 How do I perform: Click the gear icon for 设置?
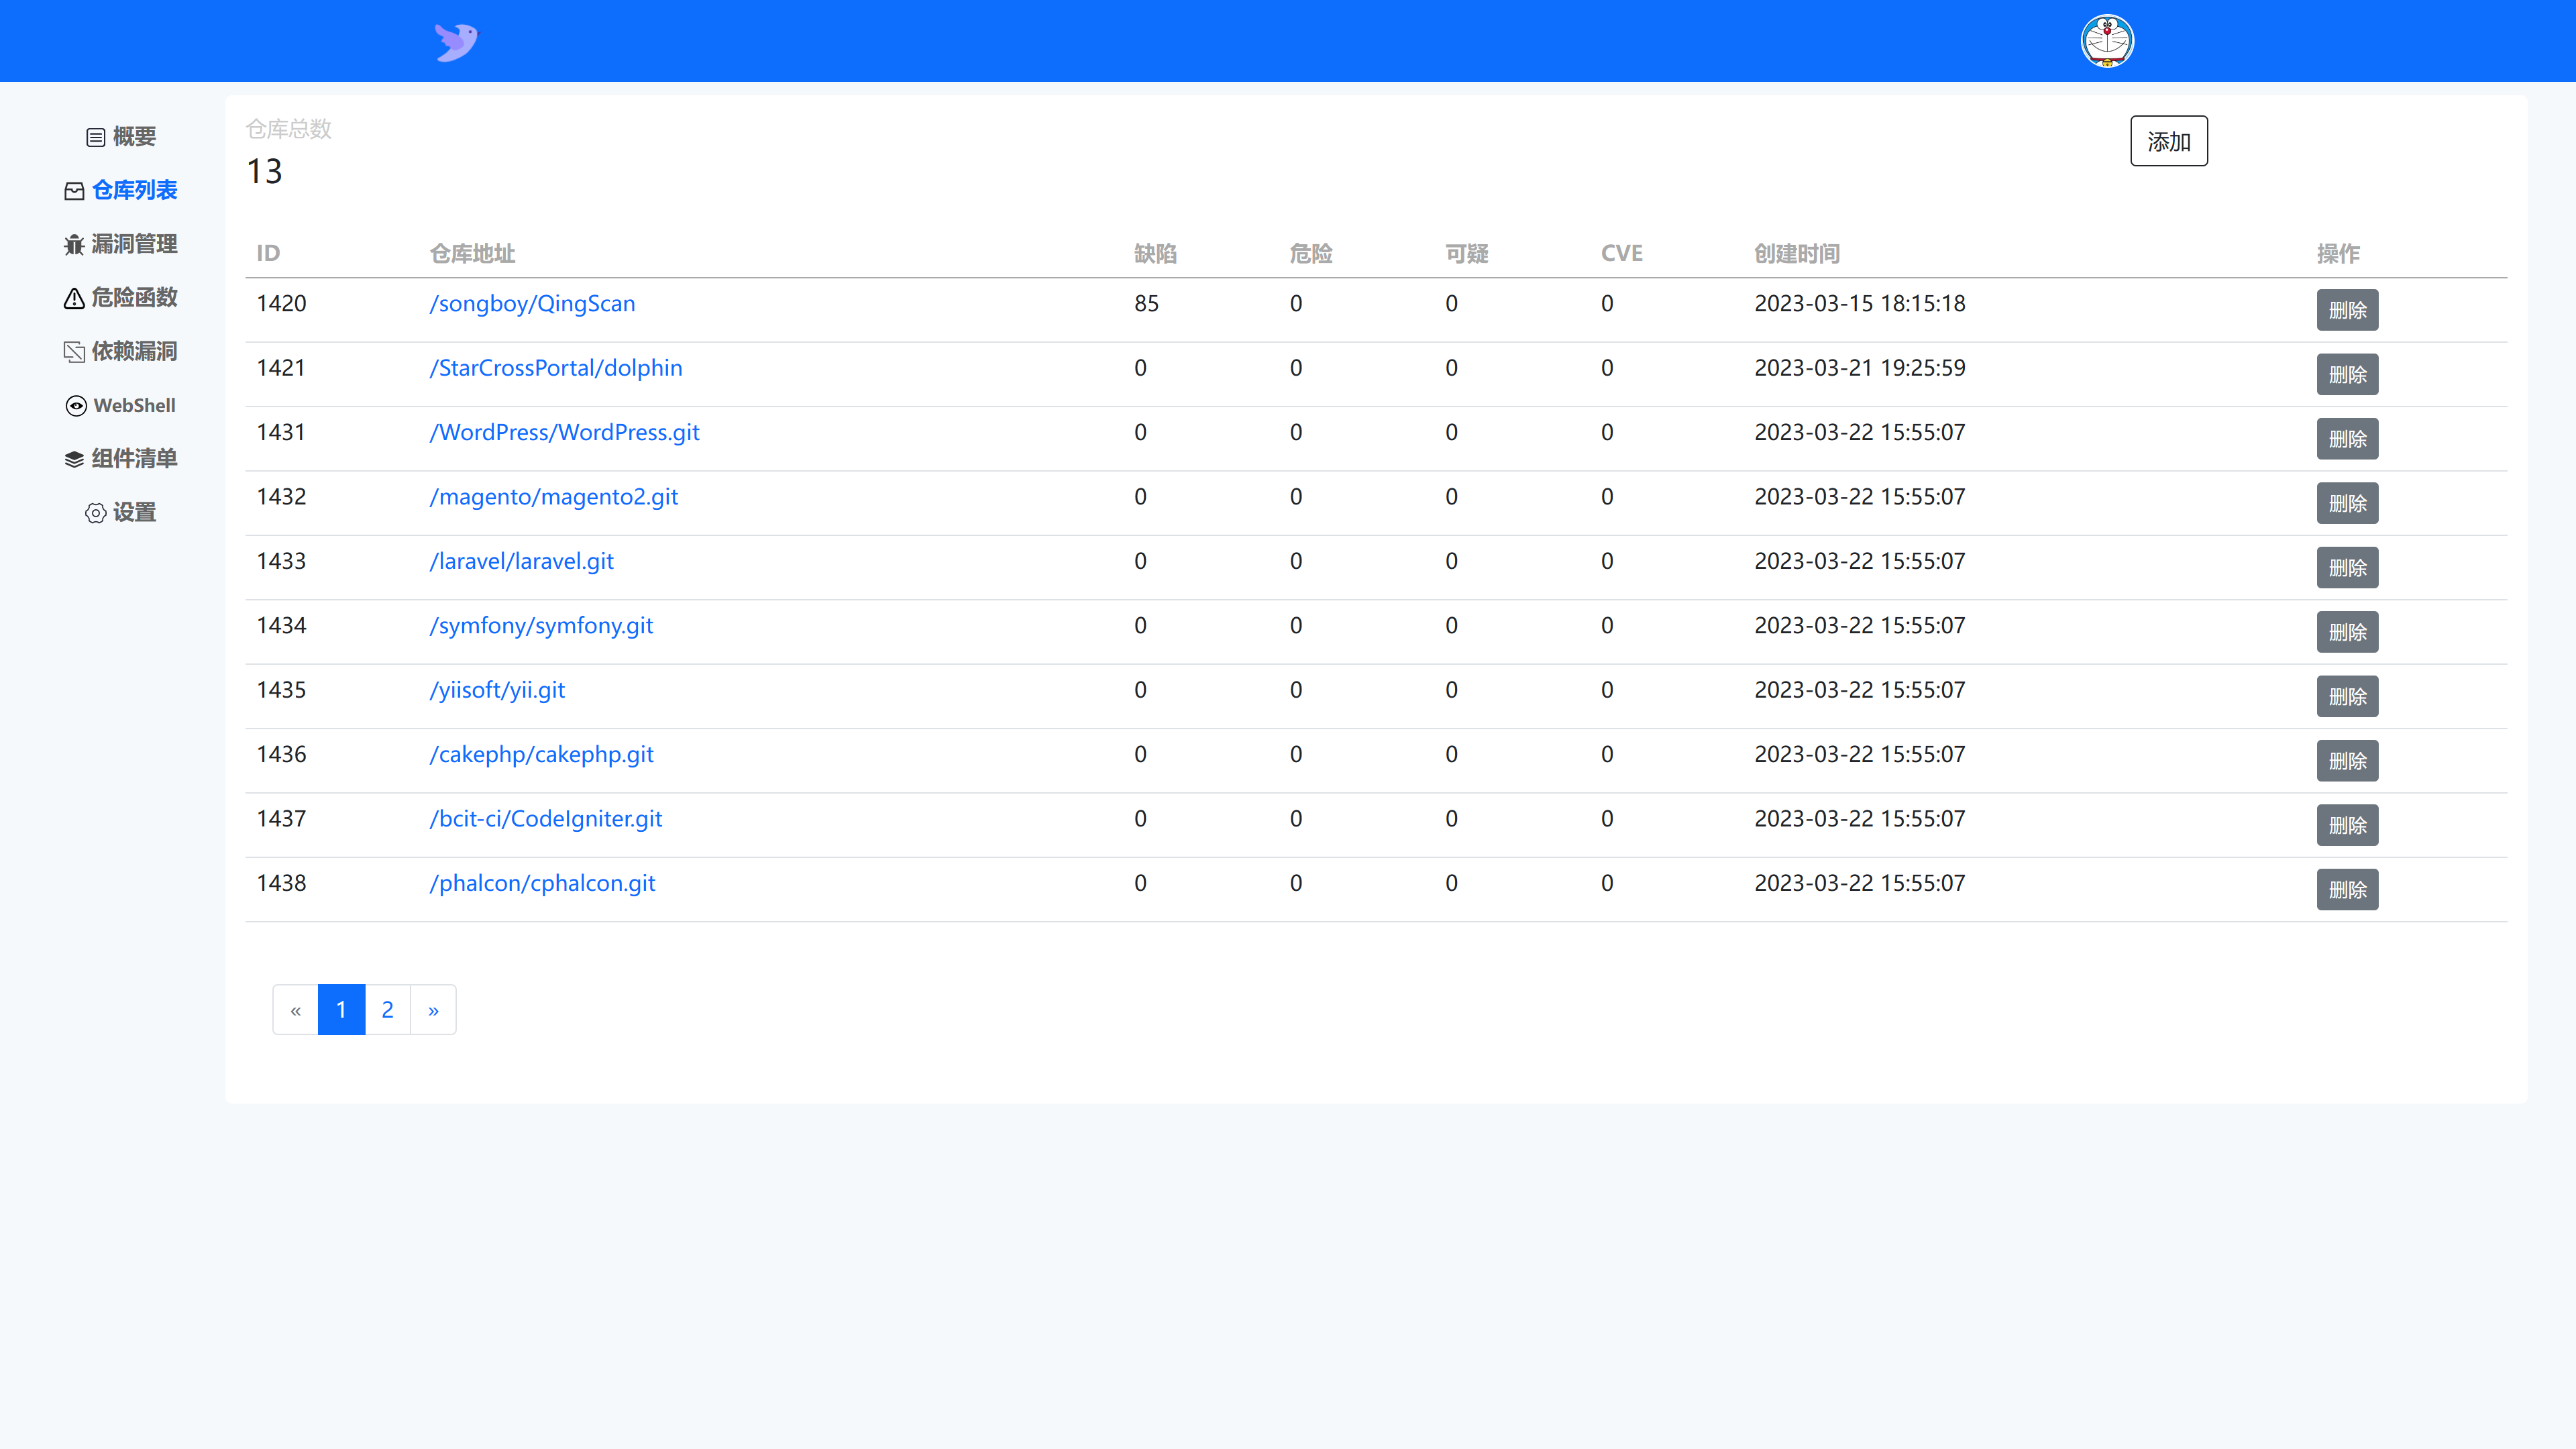coord(95,513)
